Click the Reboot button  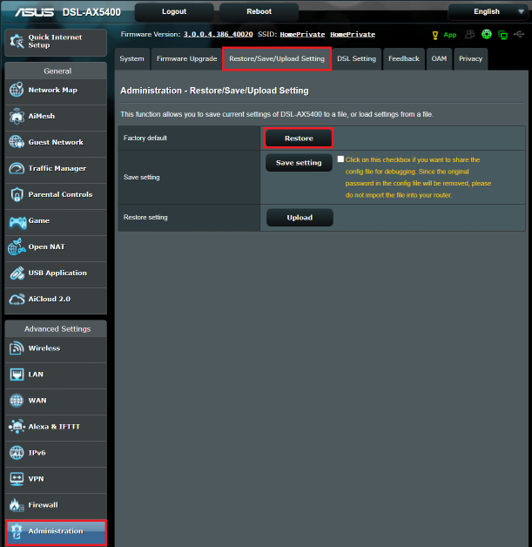point(259,12)
